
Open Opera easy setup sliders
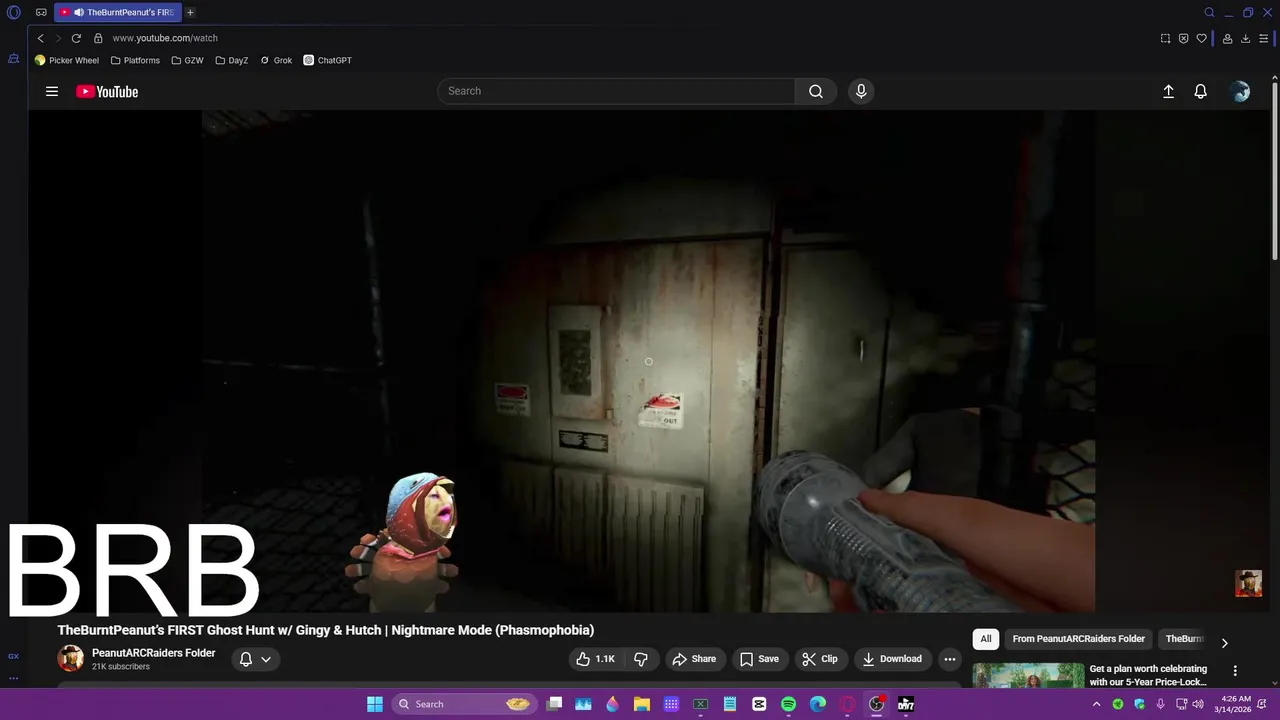click(x=1264, y=38)
